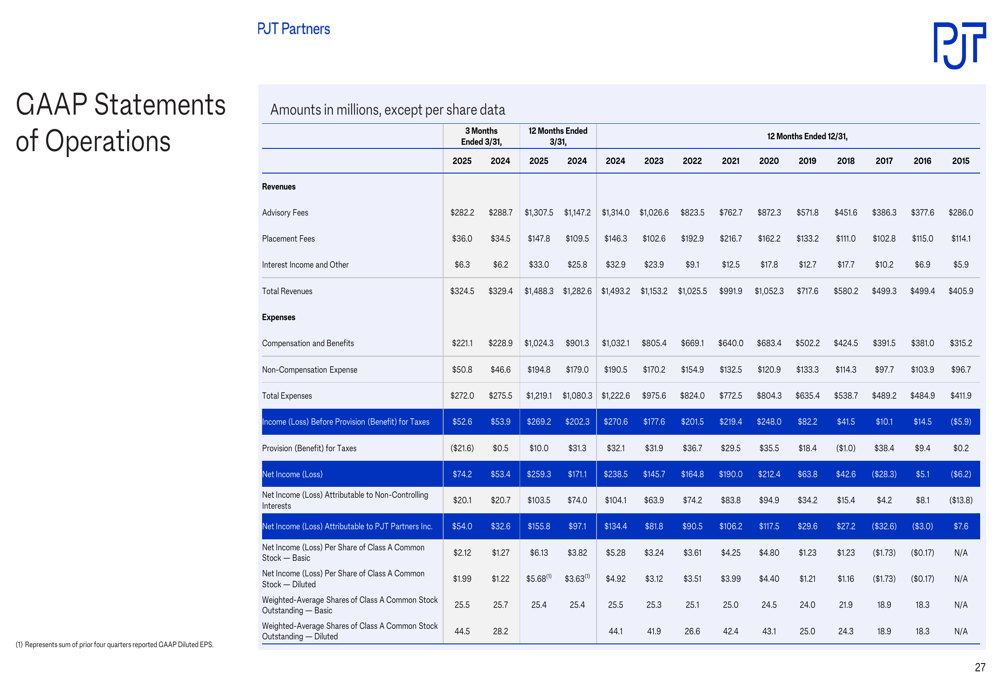Click the Total Revenues value "$405.9"
The image size is (1000, 685).
click(x=960, y=291)
